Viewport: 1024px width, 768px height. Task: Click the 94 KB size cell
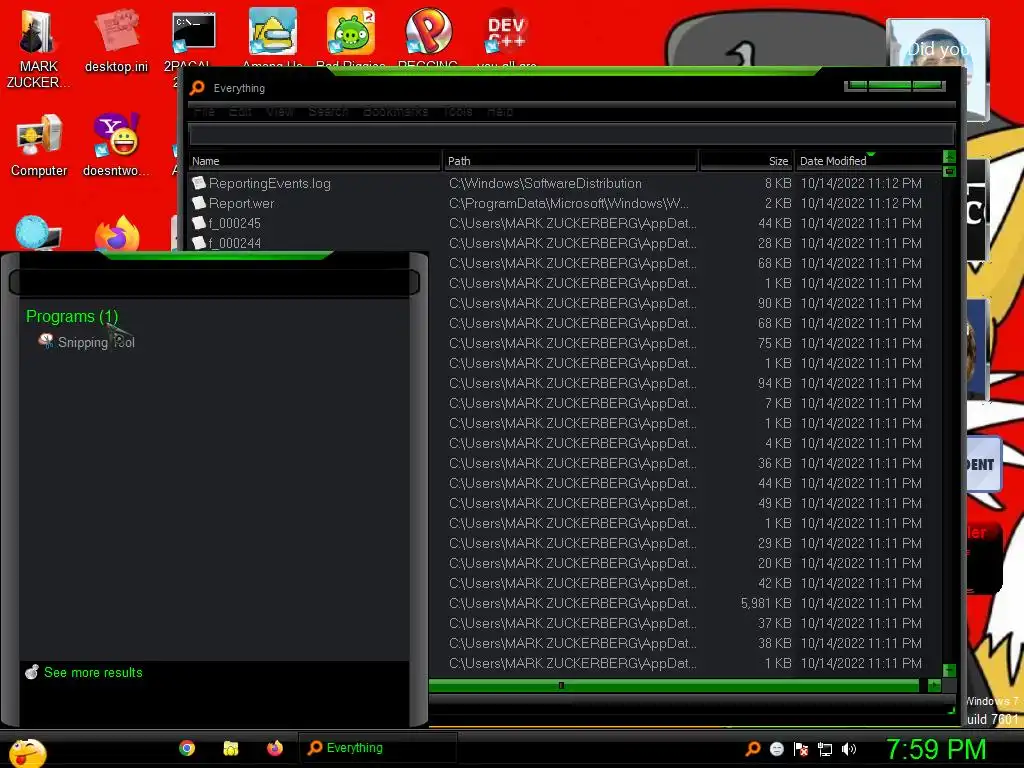775,383
